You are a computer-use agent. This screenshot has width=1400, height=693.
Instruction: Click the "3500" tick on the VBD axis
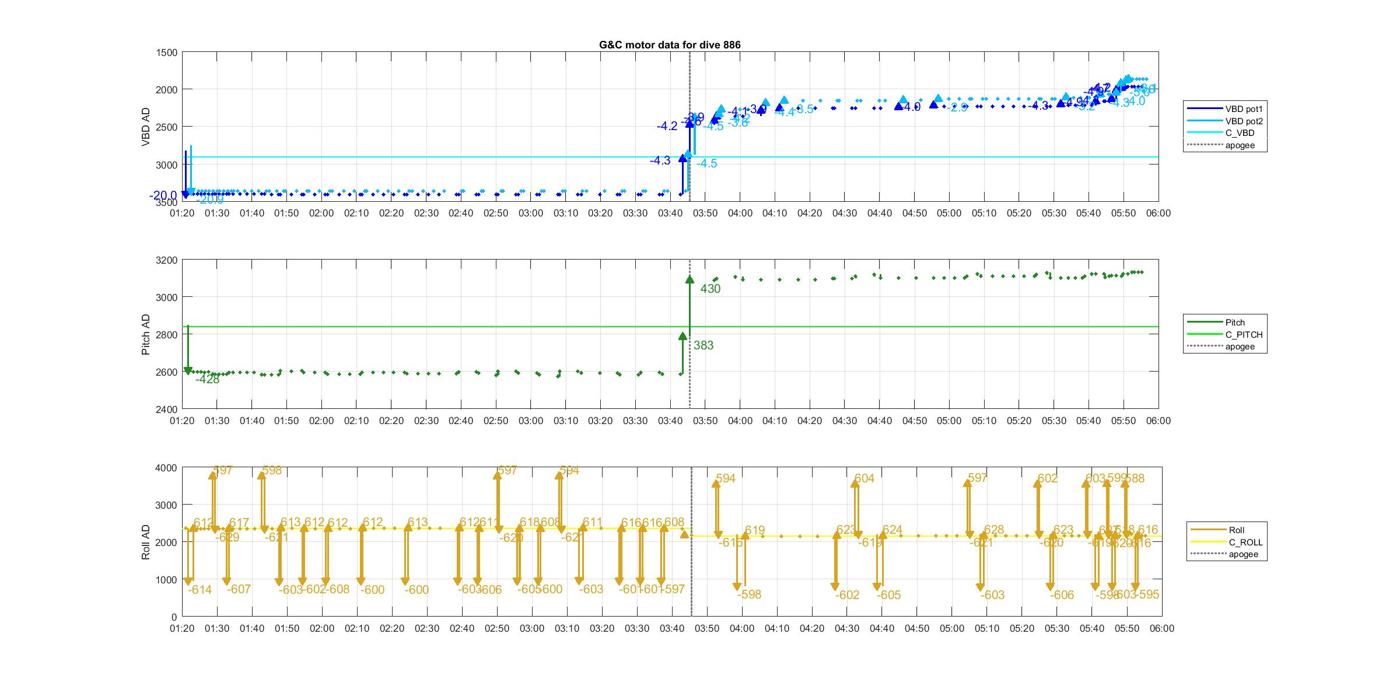pyautogui.click(x=167, y=202)
